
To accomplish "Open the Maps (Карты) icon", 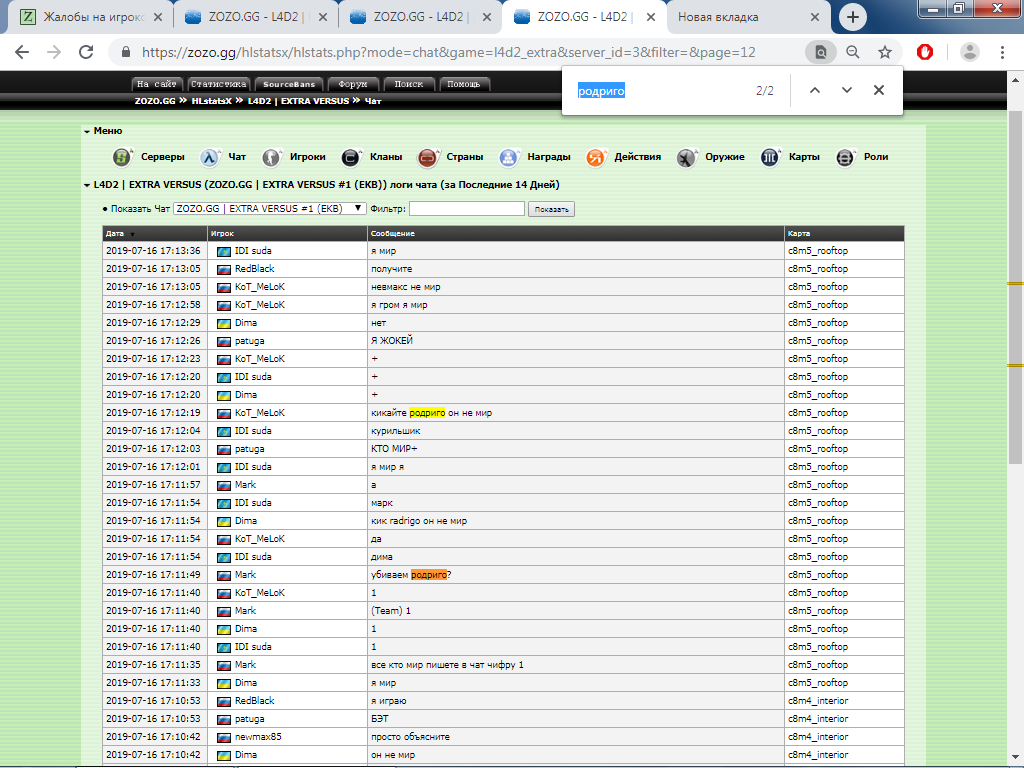I will point(770,157).
